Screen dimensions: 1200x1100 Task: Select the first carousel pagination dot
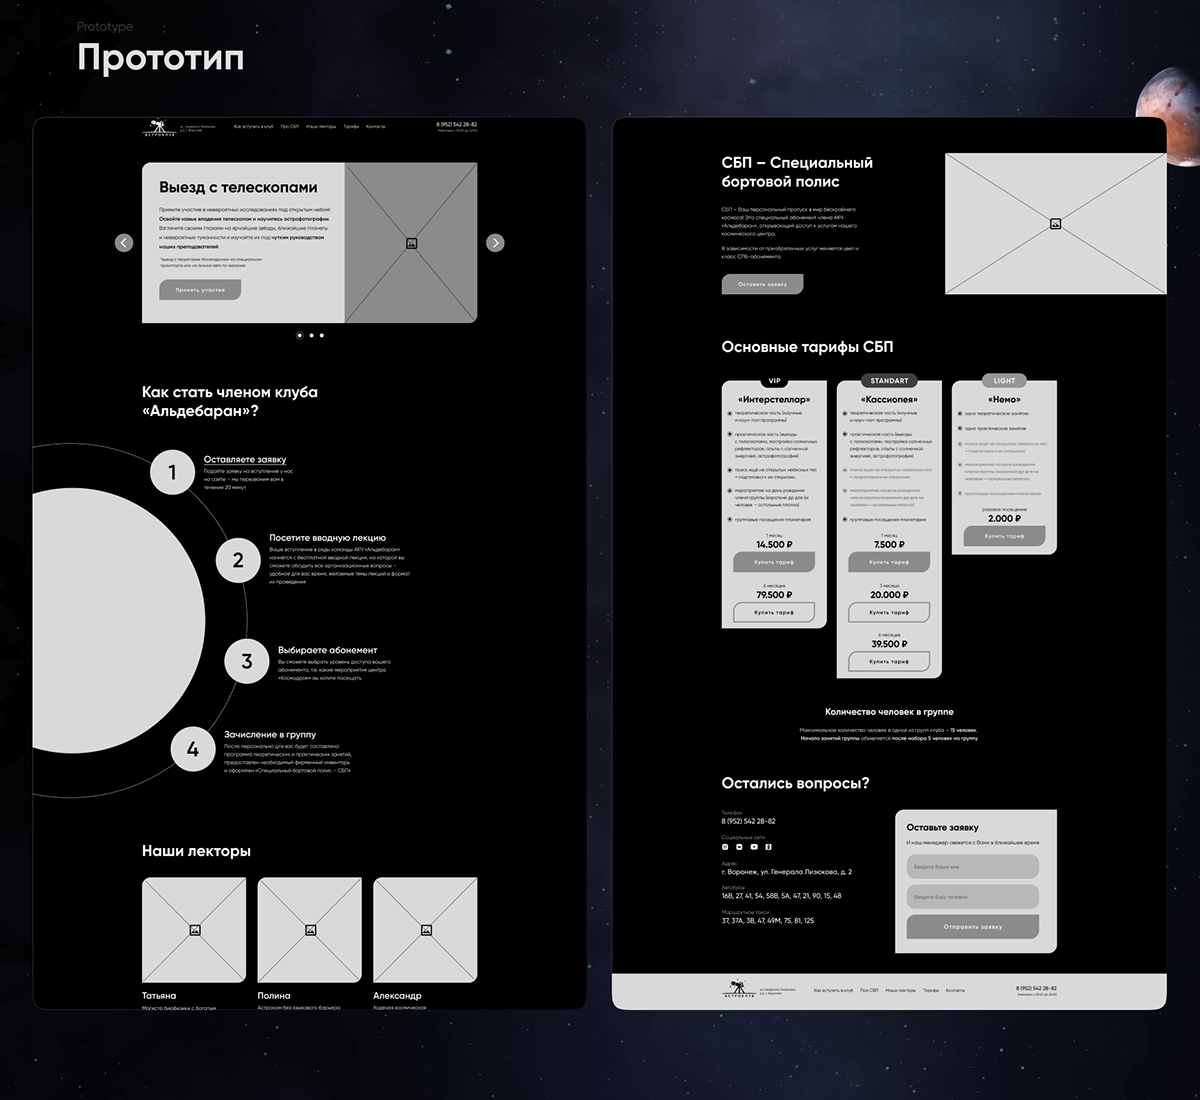[x=300, y=336]
